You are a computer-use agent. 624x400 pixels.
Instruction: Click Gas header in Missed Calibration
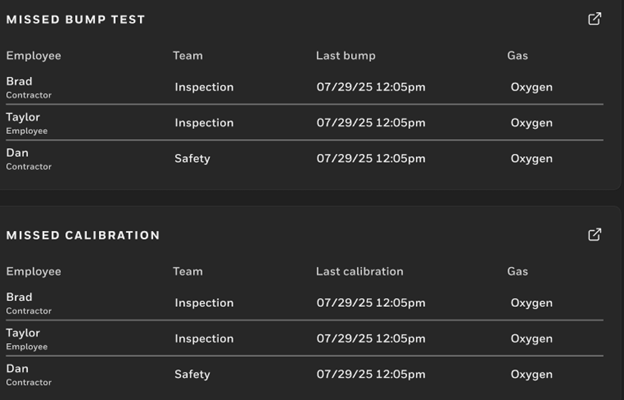[x=517, y=272]
